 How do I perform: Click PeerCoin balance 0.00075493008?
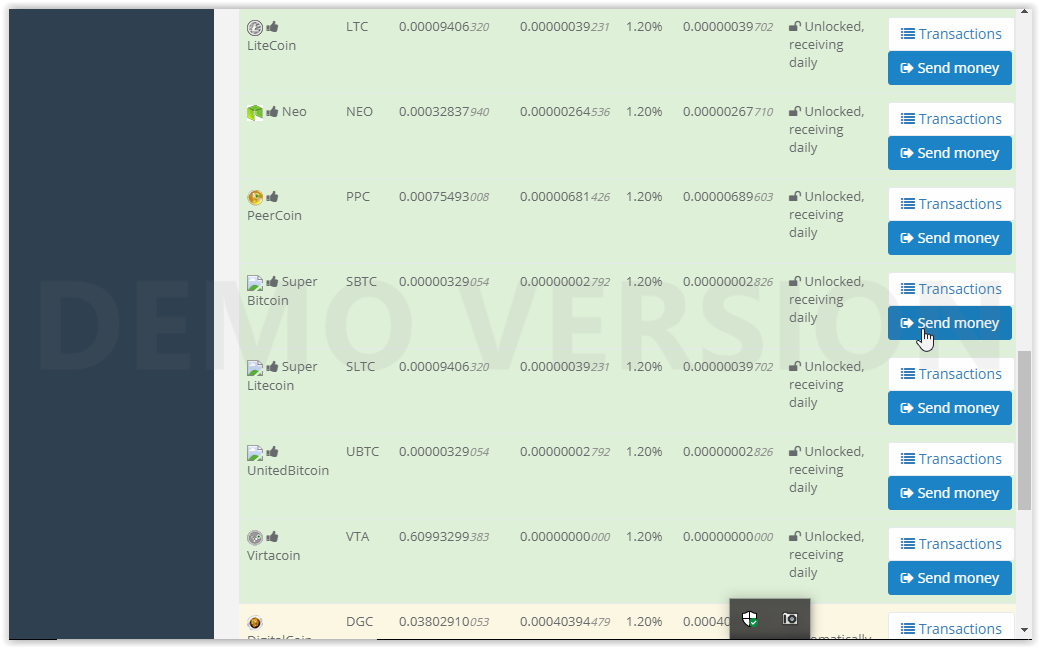(444, 196)
